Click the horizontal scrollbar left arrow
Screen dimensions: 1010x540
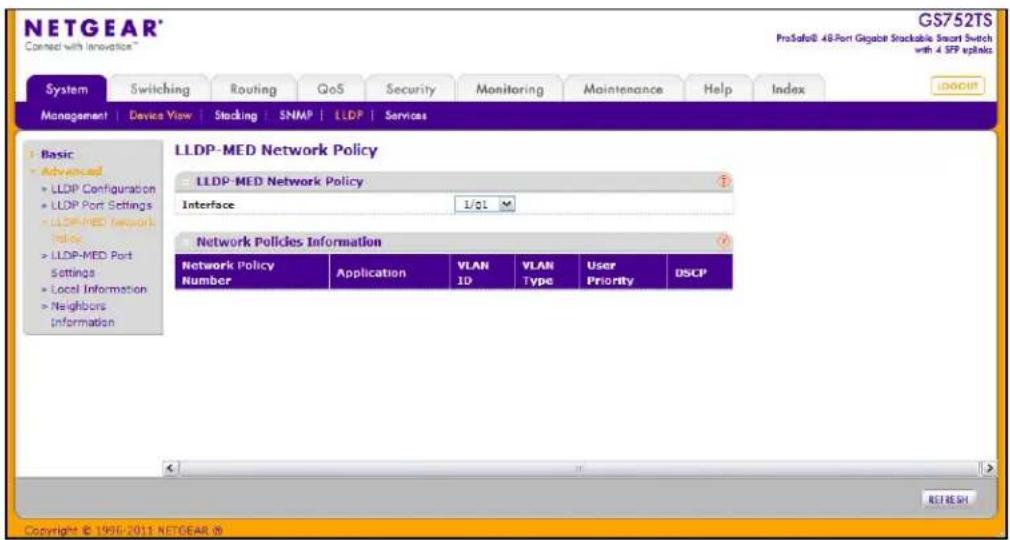170,470
